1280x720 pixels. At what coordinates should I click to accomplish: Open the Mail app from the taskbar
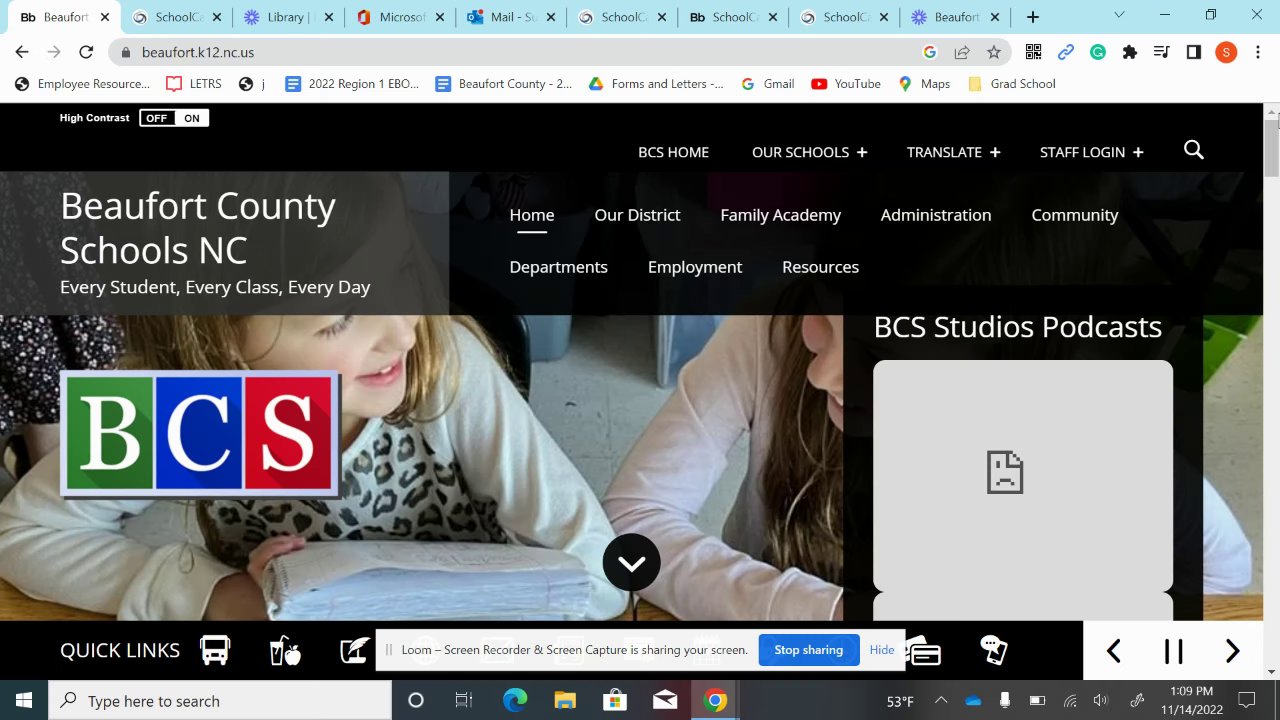click(x=665, y=700)
